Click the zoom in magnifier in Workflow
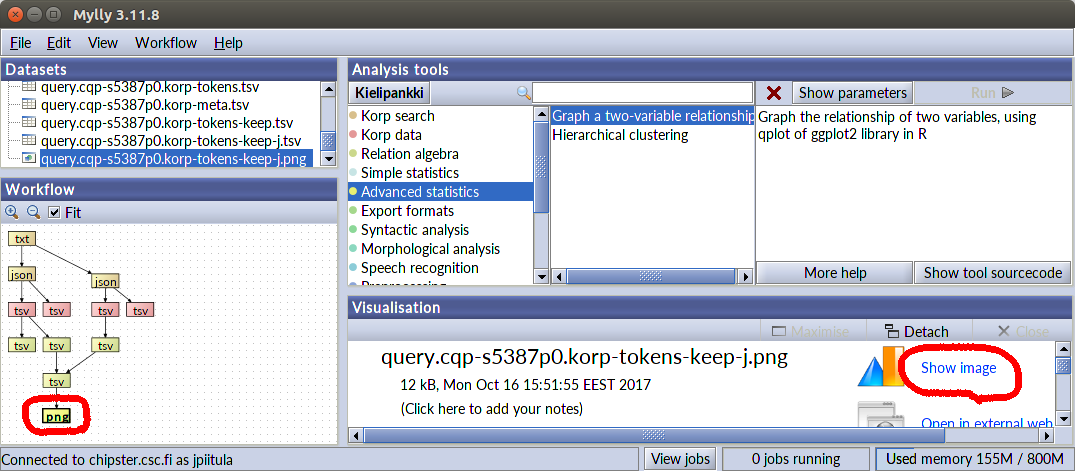Viewport: 1075px width, 471px height. click(x=12, y=212)
